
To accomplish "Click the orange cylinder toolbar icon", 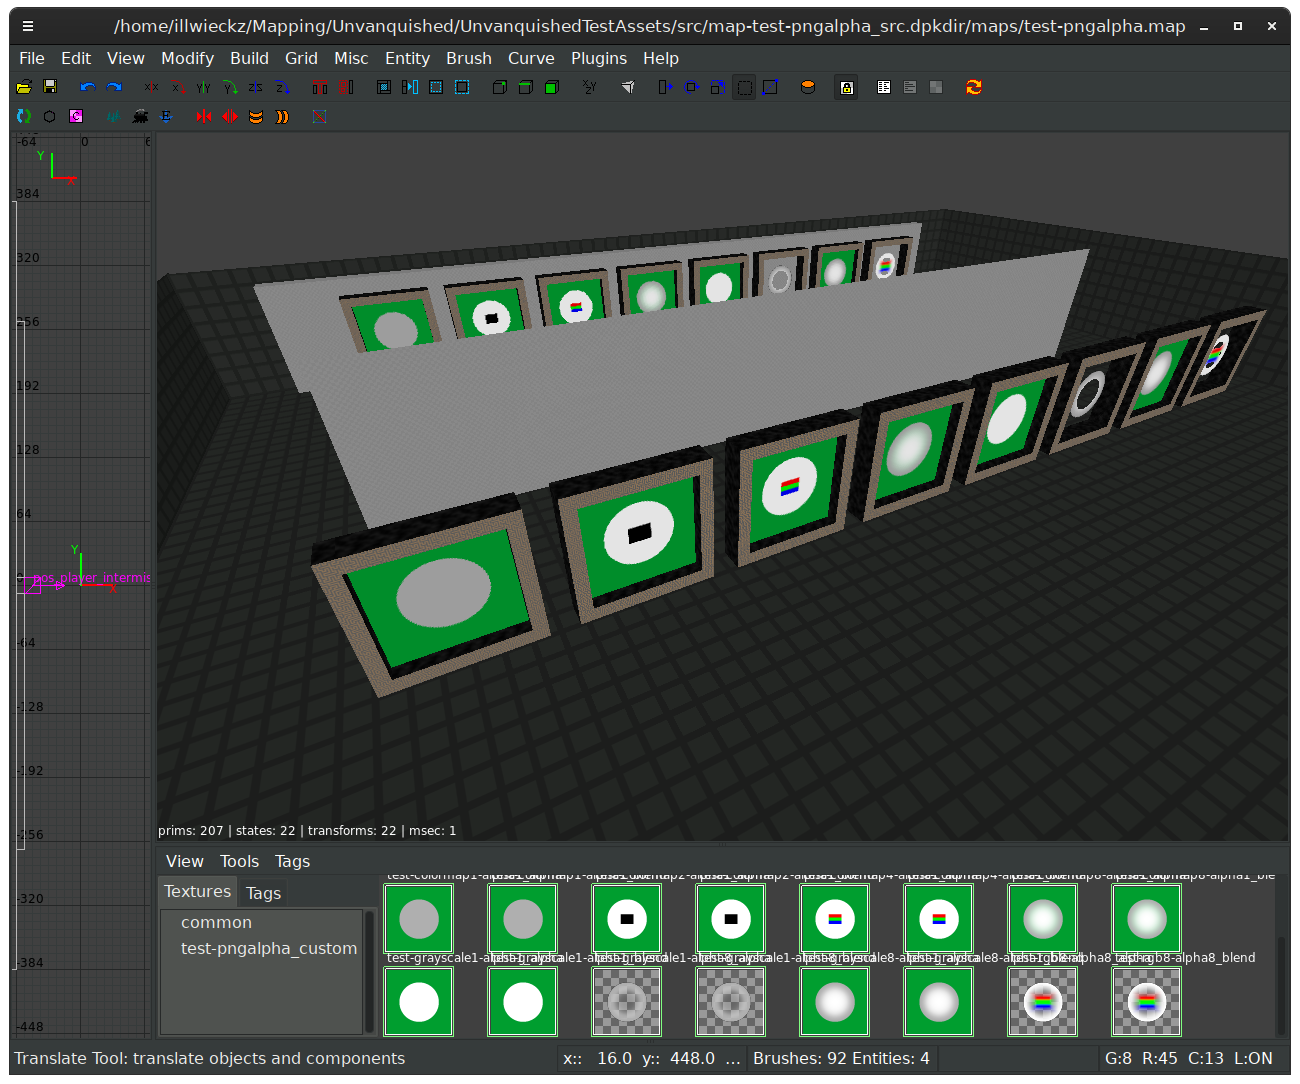I will 808,87.
